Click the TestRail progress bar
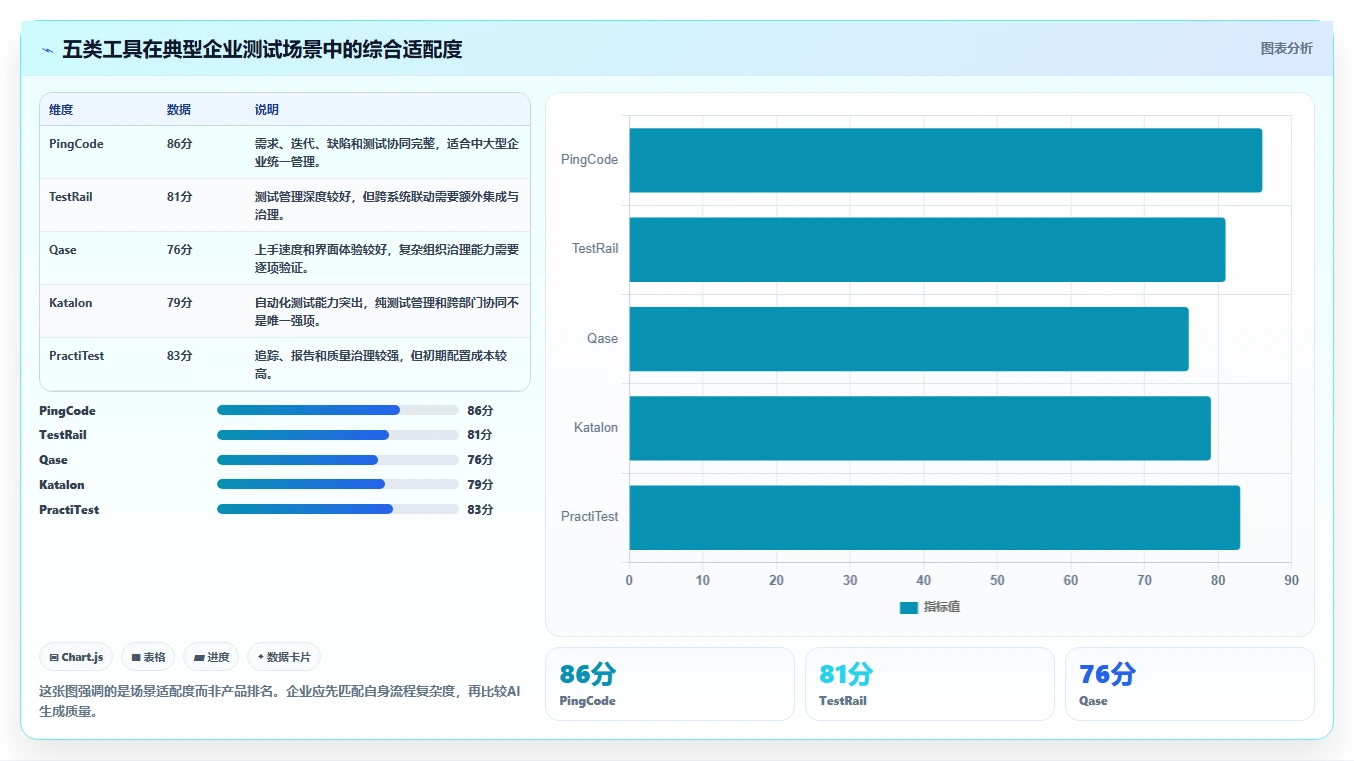This screenshot has width=1354, height=761. tap(338, 435)
